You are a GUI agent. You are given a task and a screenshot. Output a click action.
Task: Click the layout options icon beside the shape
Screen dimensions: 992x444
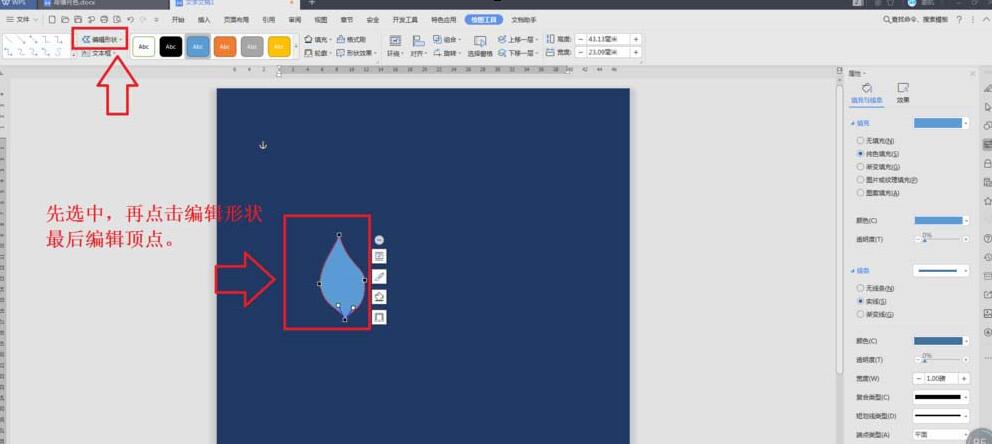[x=379, y=256]
